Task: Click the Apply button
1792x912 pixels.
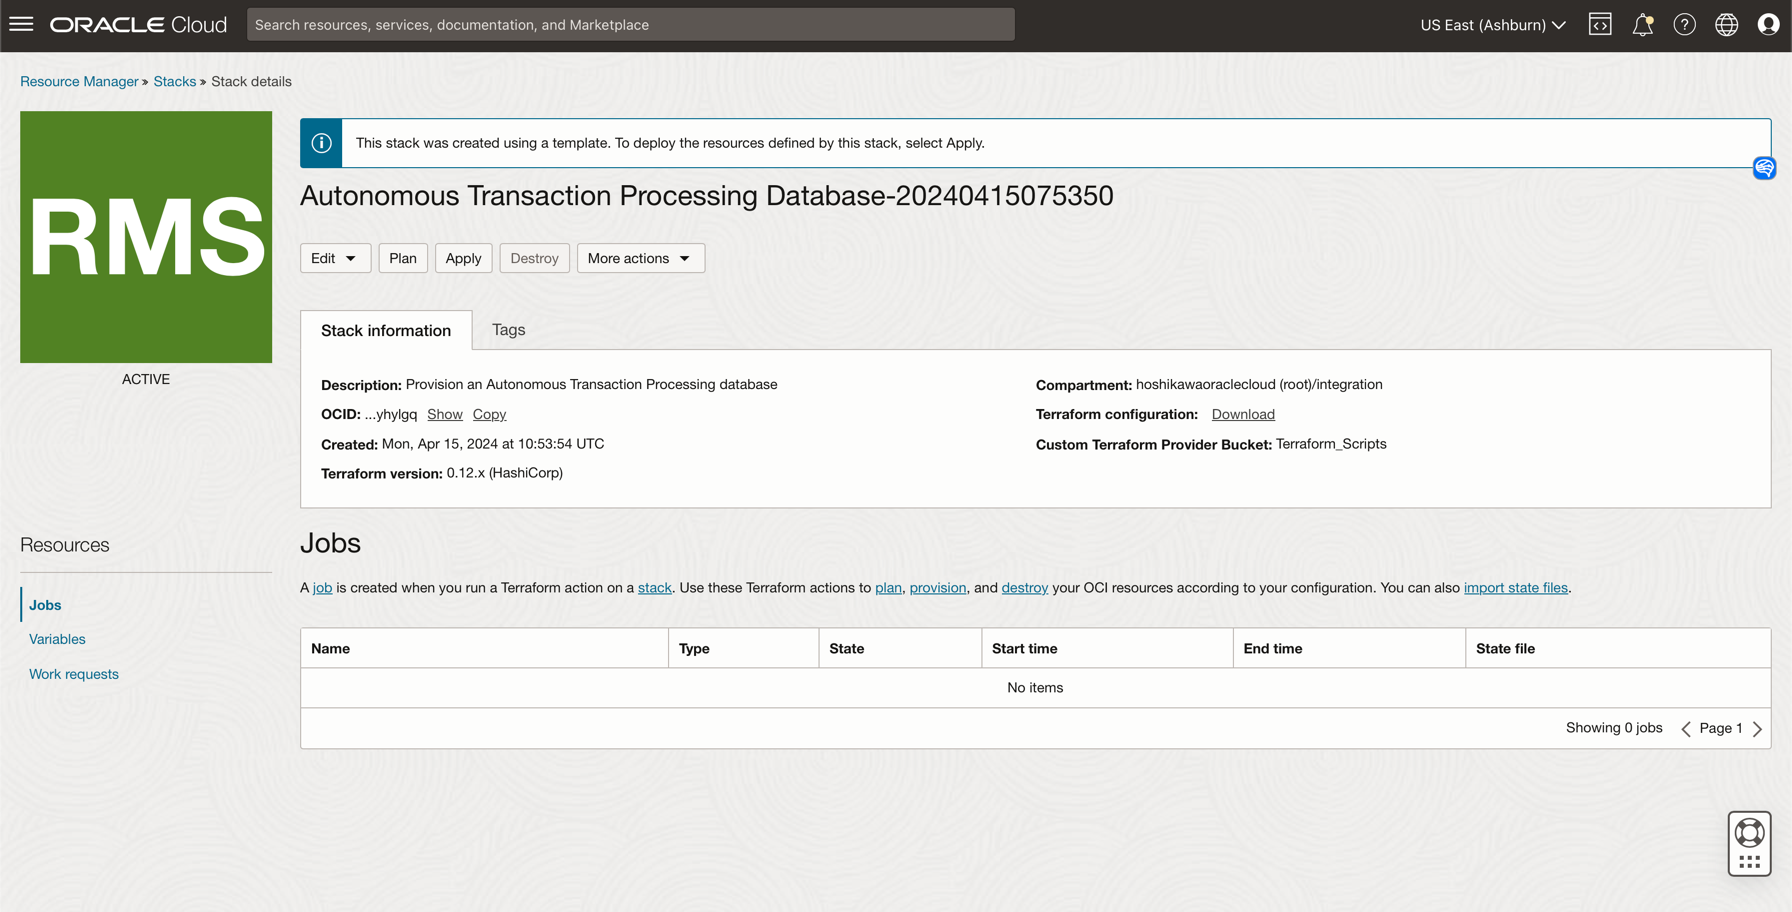Action: tap(463, 258)
